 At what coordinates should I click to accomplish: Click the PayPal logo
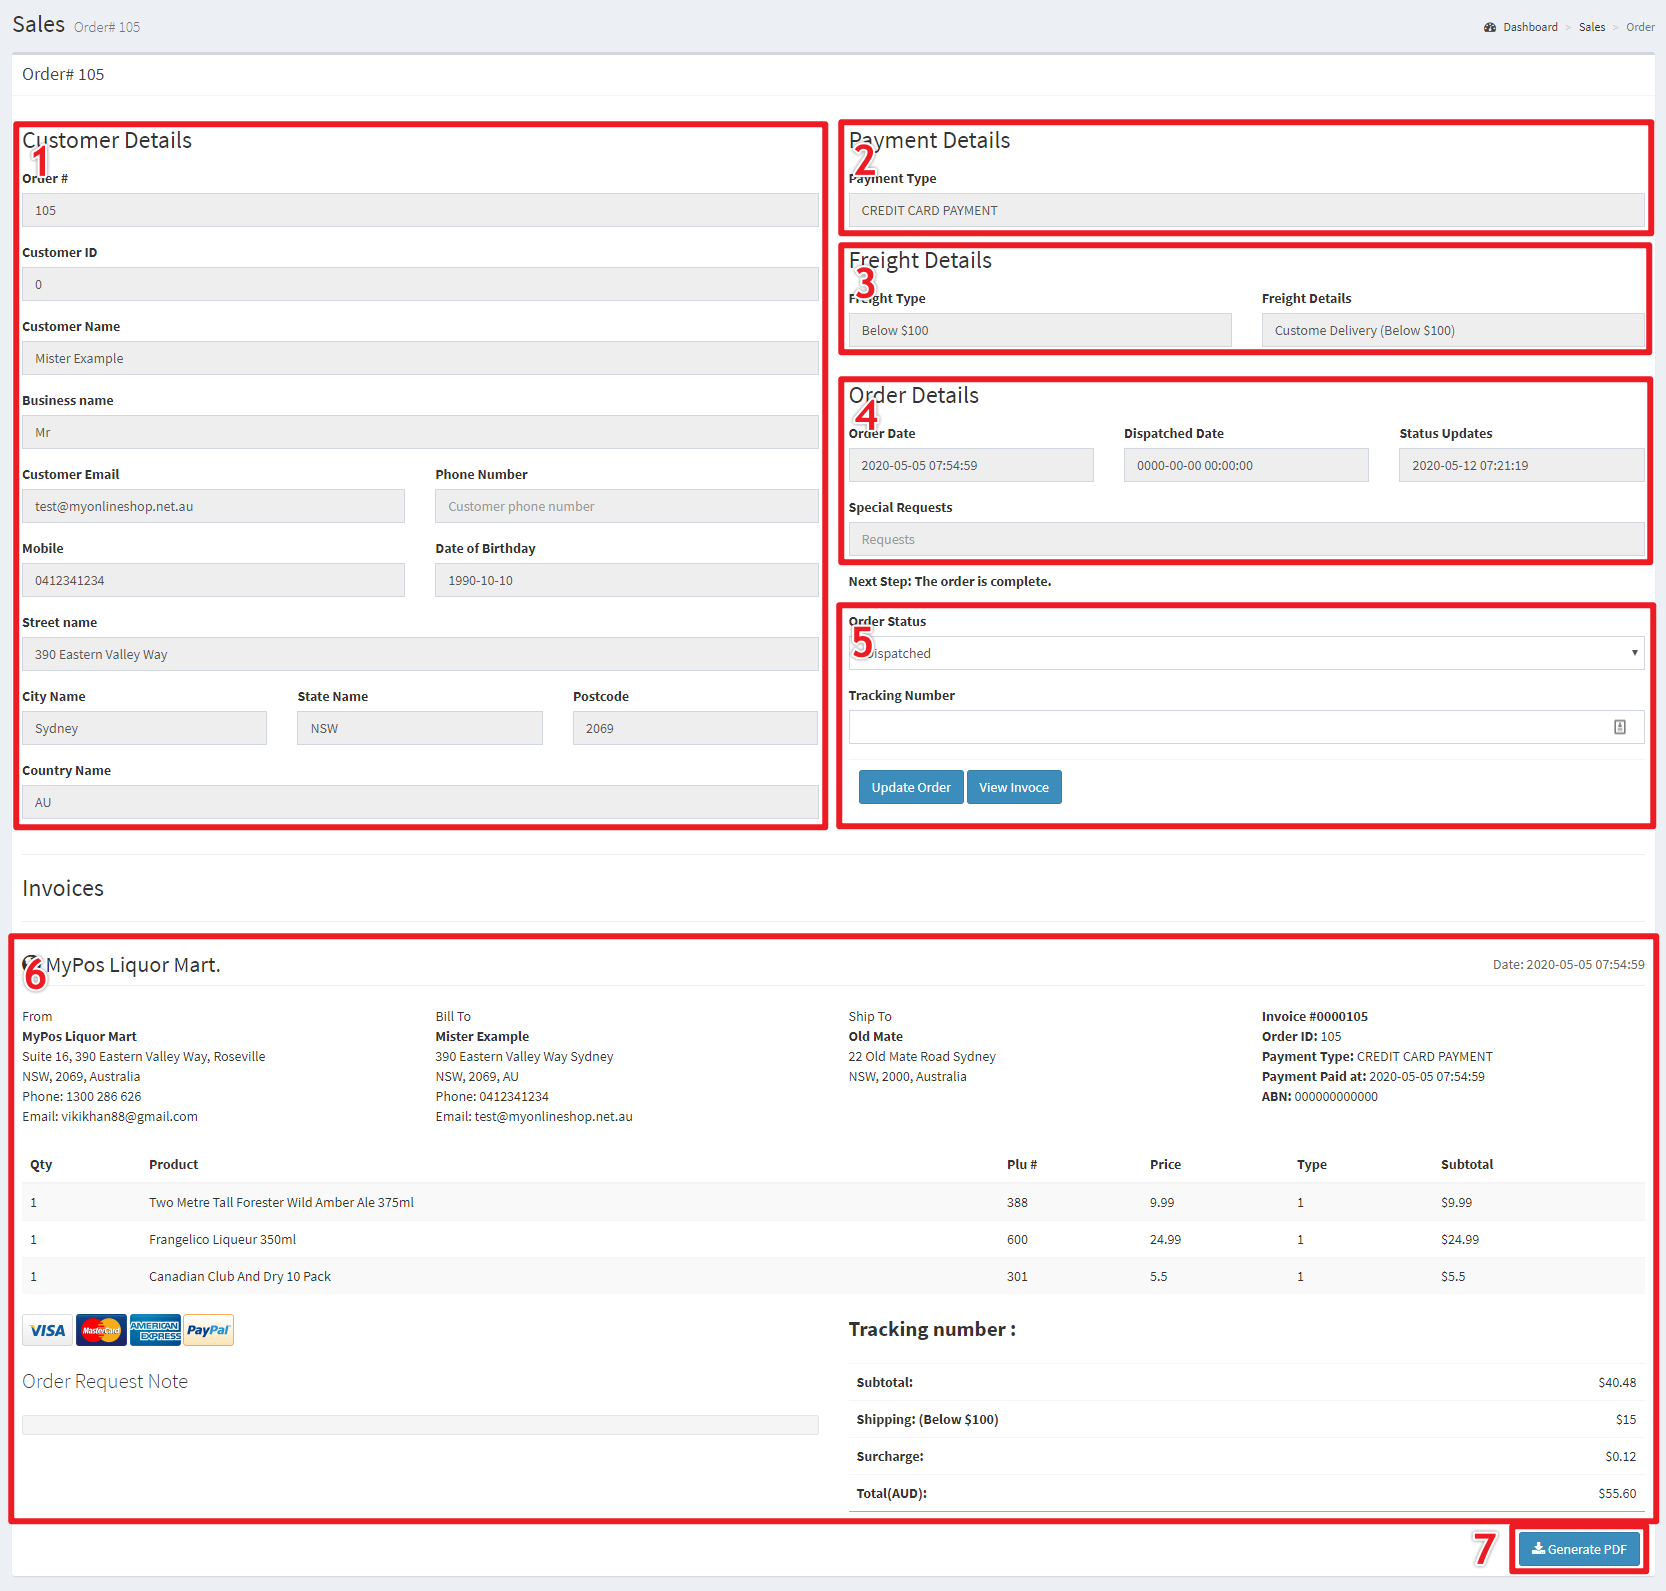click(208, 1330)
